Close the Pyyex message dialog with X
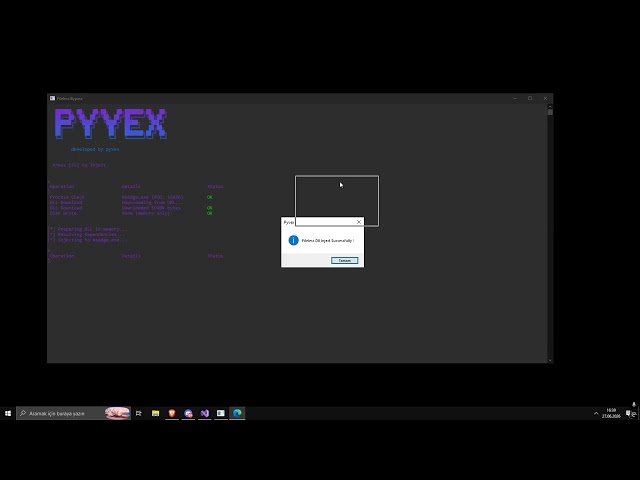 click(359, 222)
